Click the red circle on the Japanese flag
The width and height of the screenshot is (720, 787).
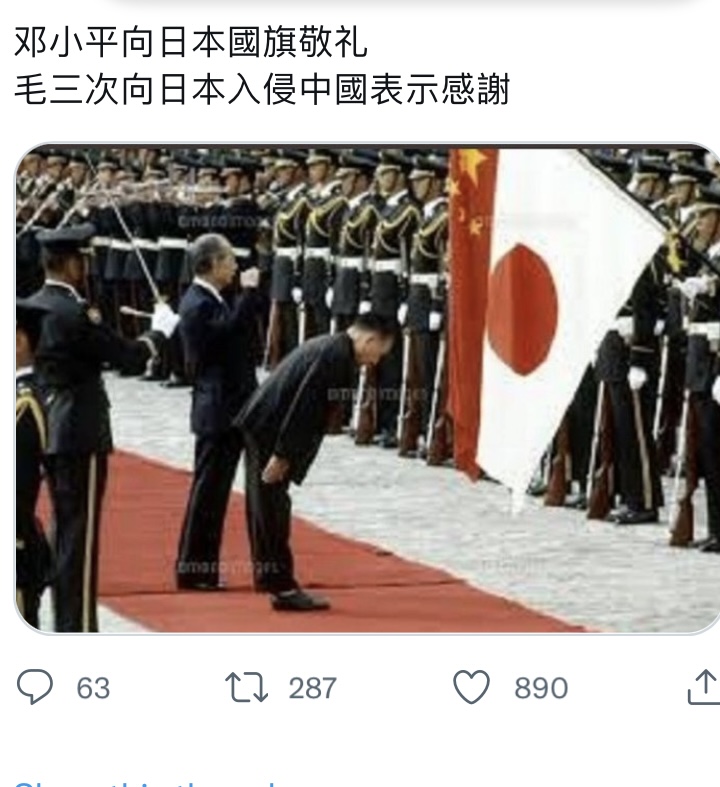tap(522, 310)
